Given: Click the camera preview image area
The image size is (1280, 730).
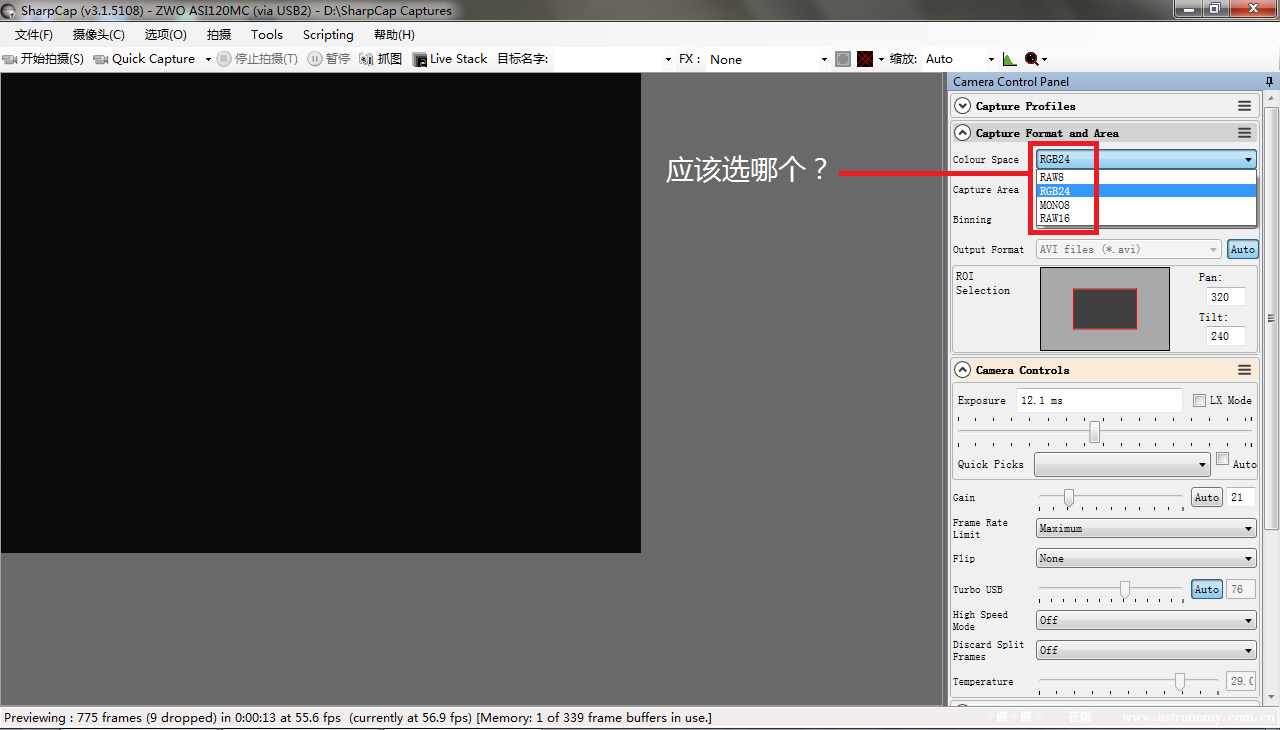Looking at the screenshot, I should click(x=320, y=312).
